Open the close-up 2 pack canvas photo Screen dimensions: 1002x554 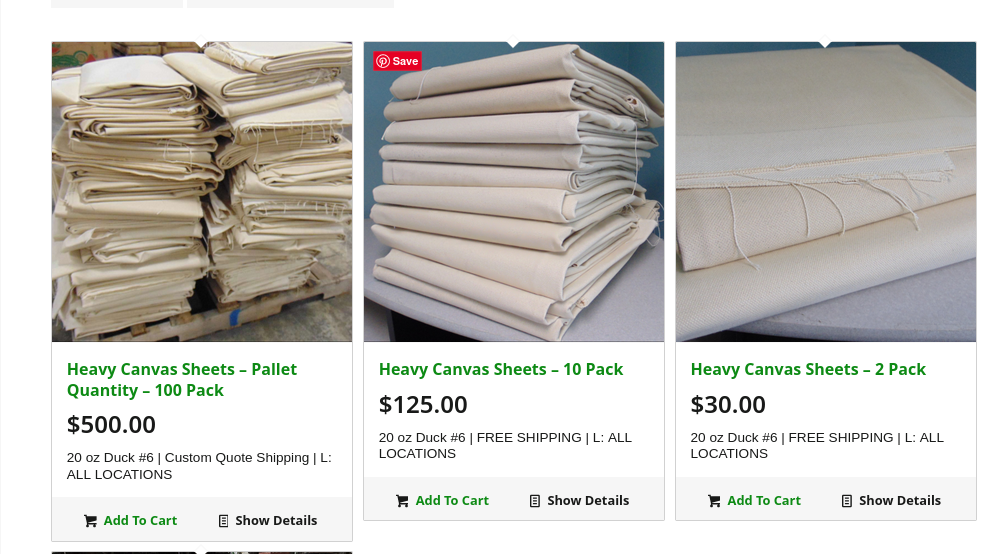(826, 192)
